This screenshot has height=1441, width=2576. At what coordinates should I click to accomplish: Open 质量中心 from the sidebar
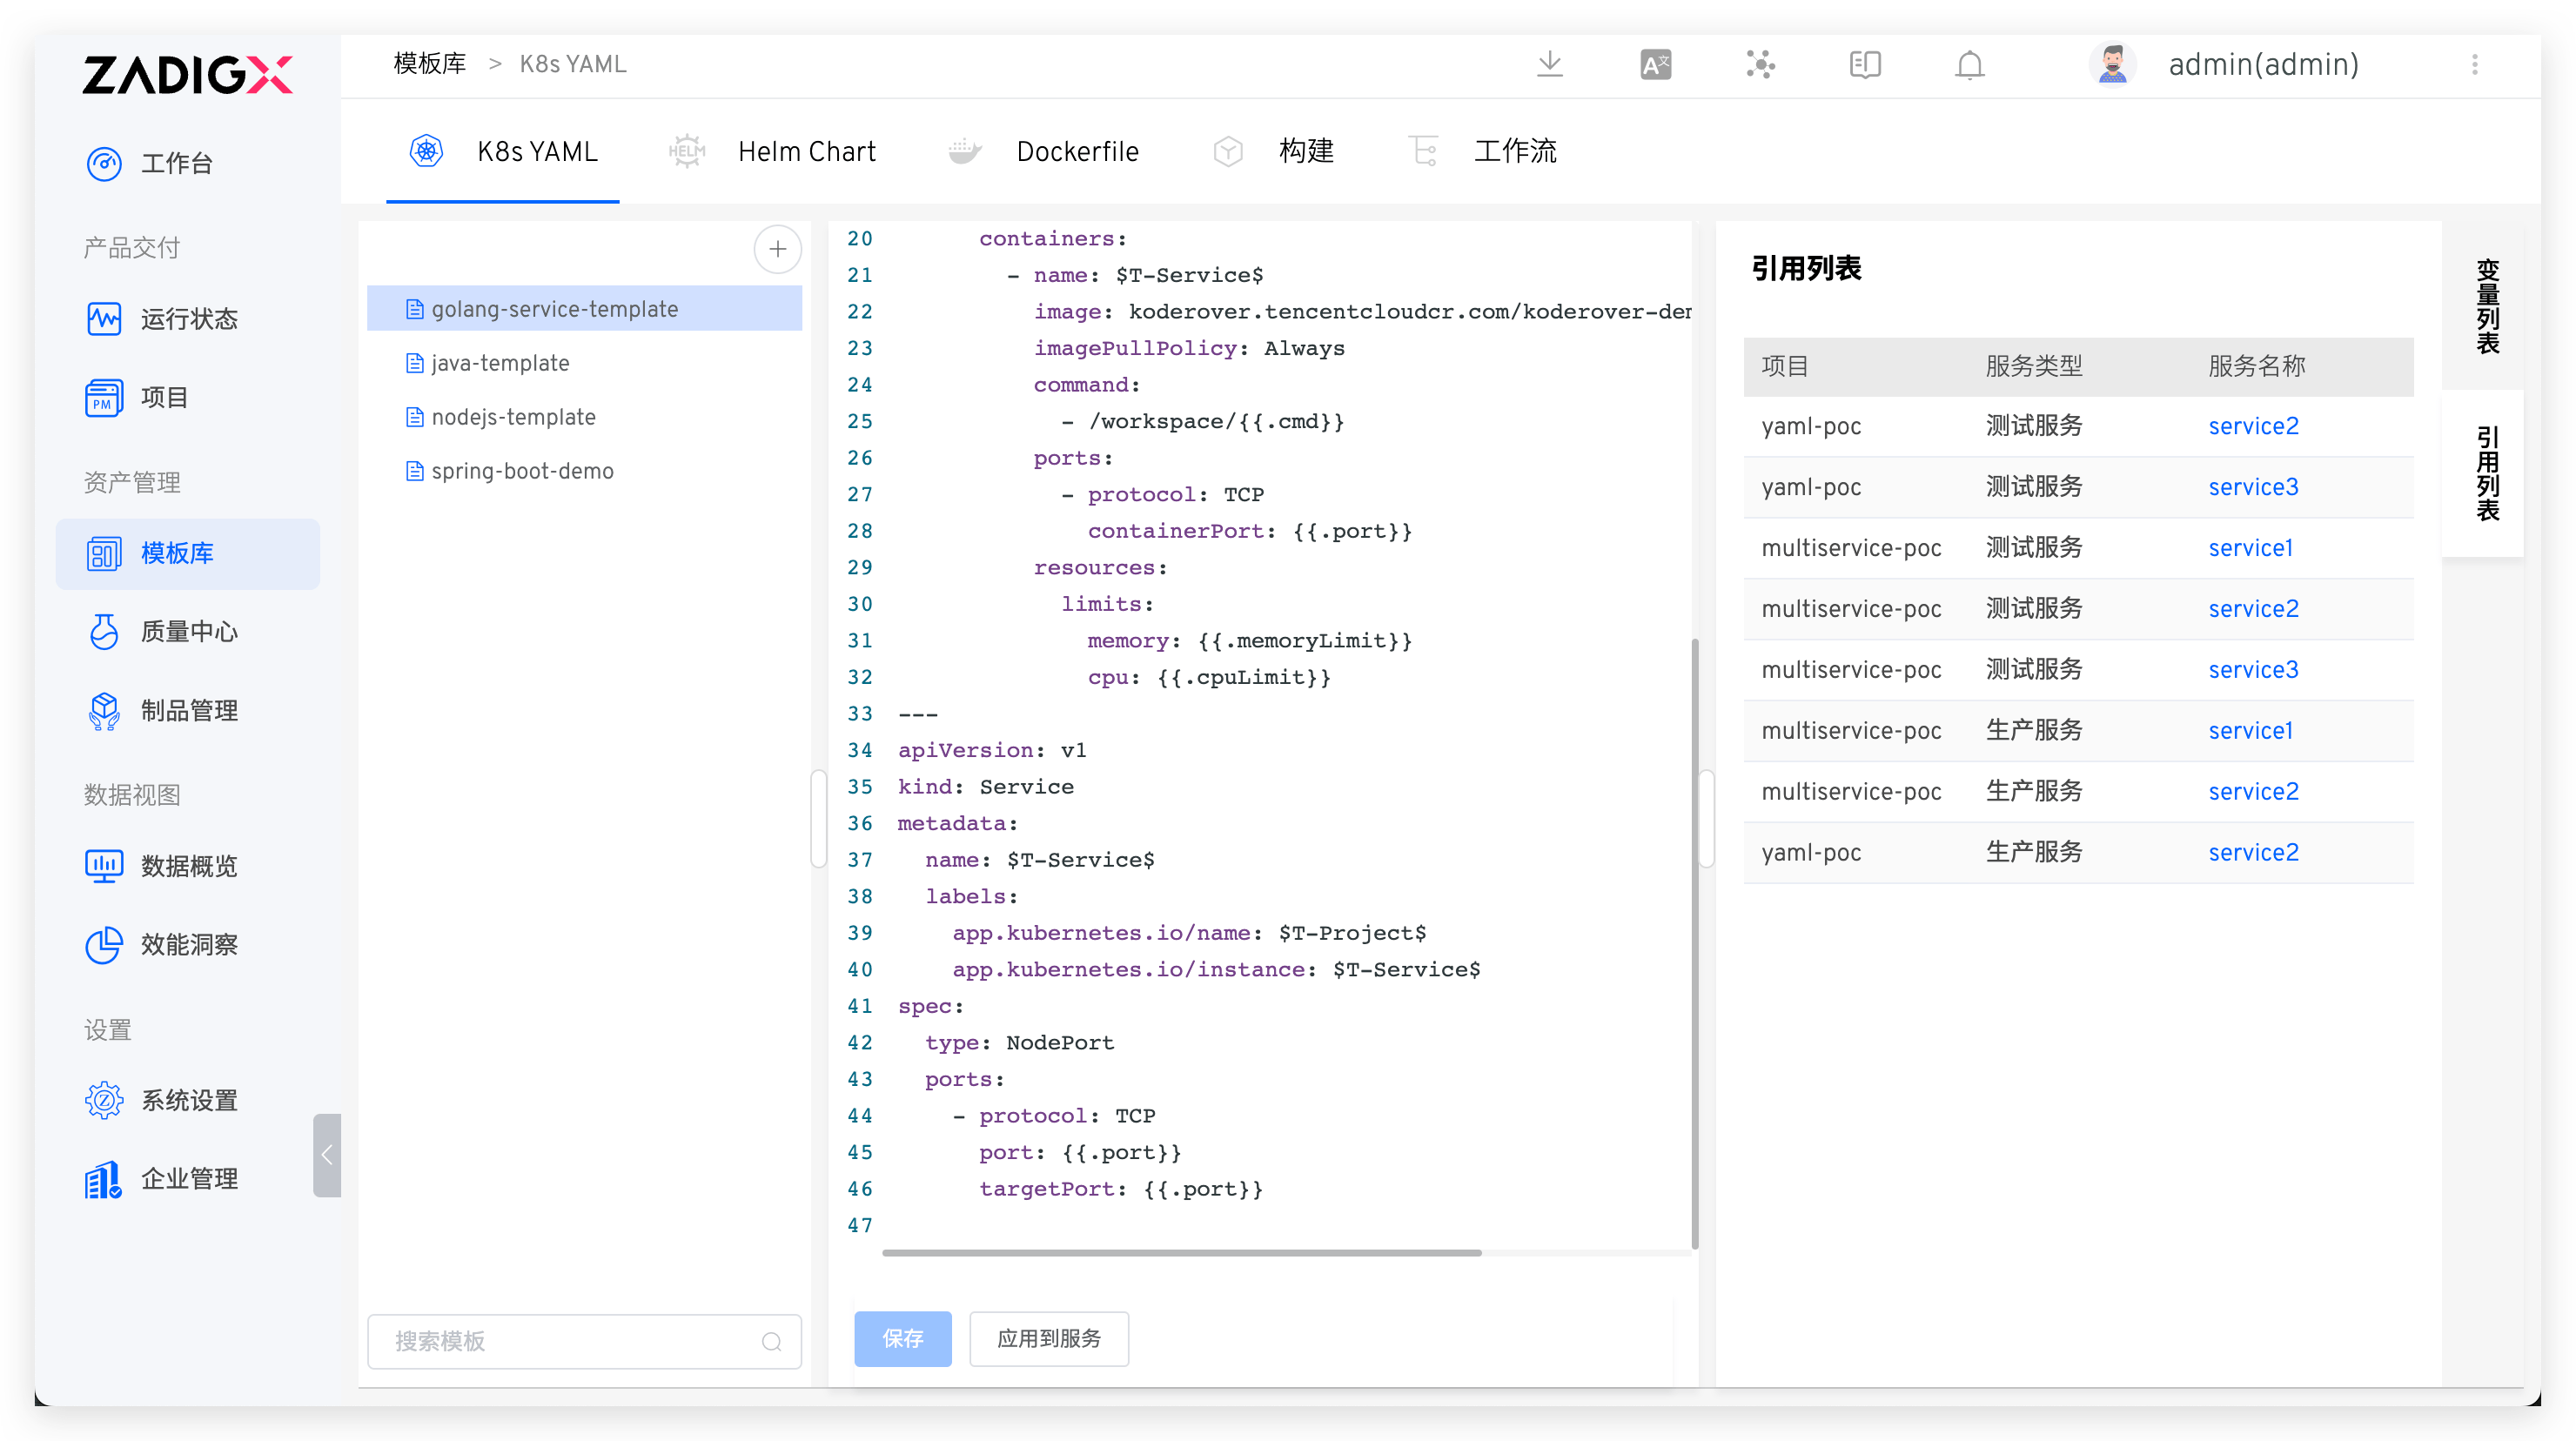coord(188,632)
